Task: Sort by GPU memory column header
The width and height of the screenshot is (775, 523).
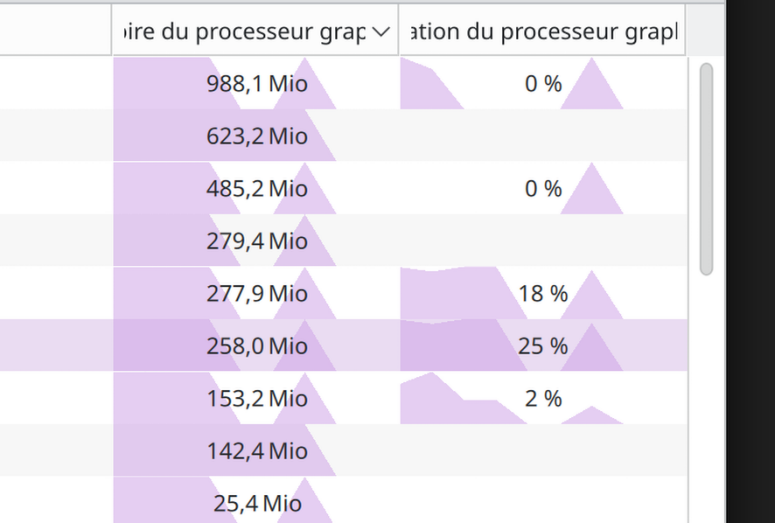Action: click(240, 32)
